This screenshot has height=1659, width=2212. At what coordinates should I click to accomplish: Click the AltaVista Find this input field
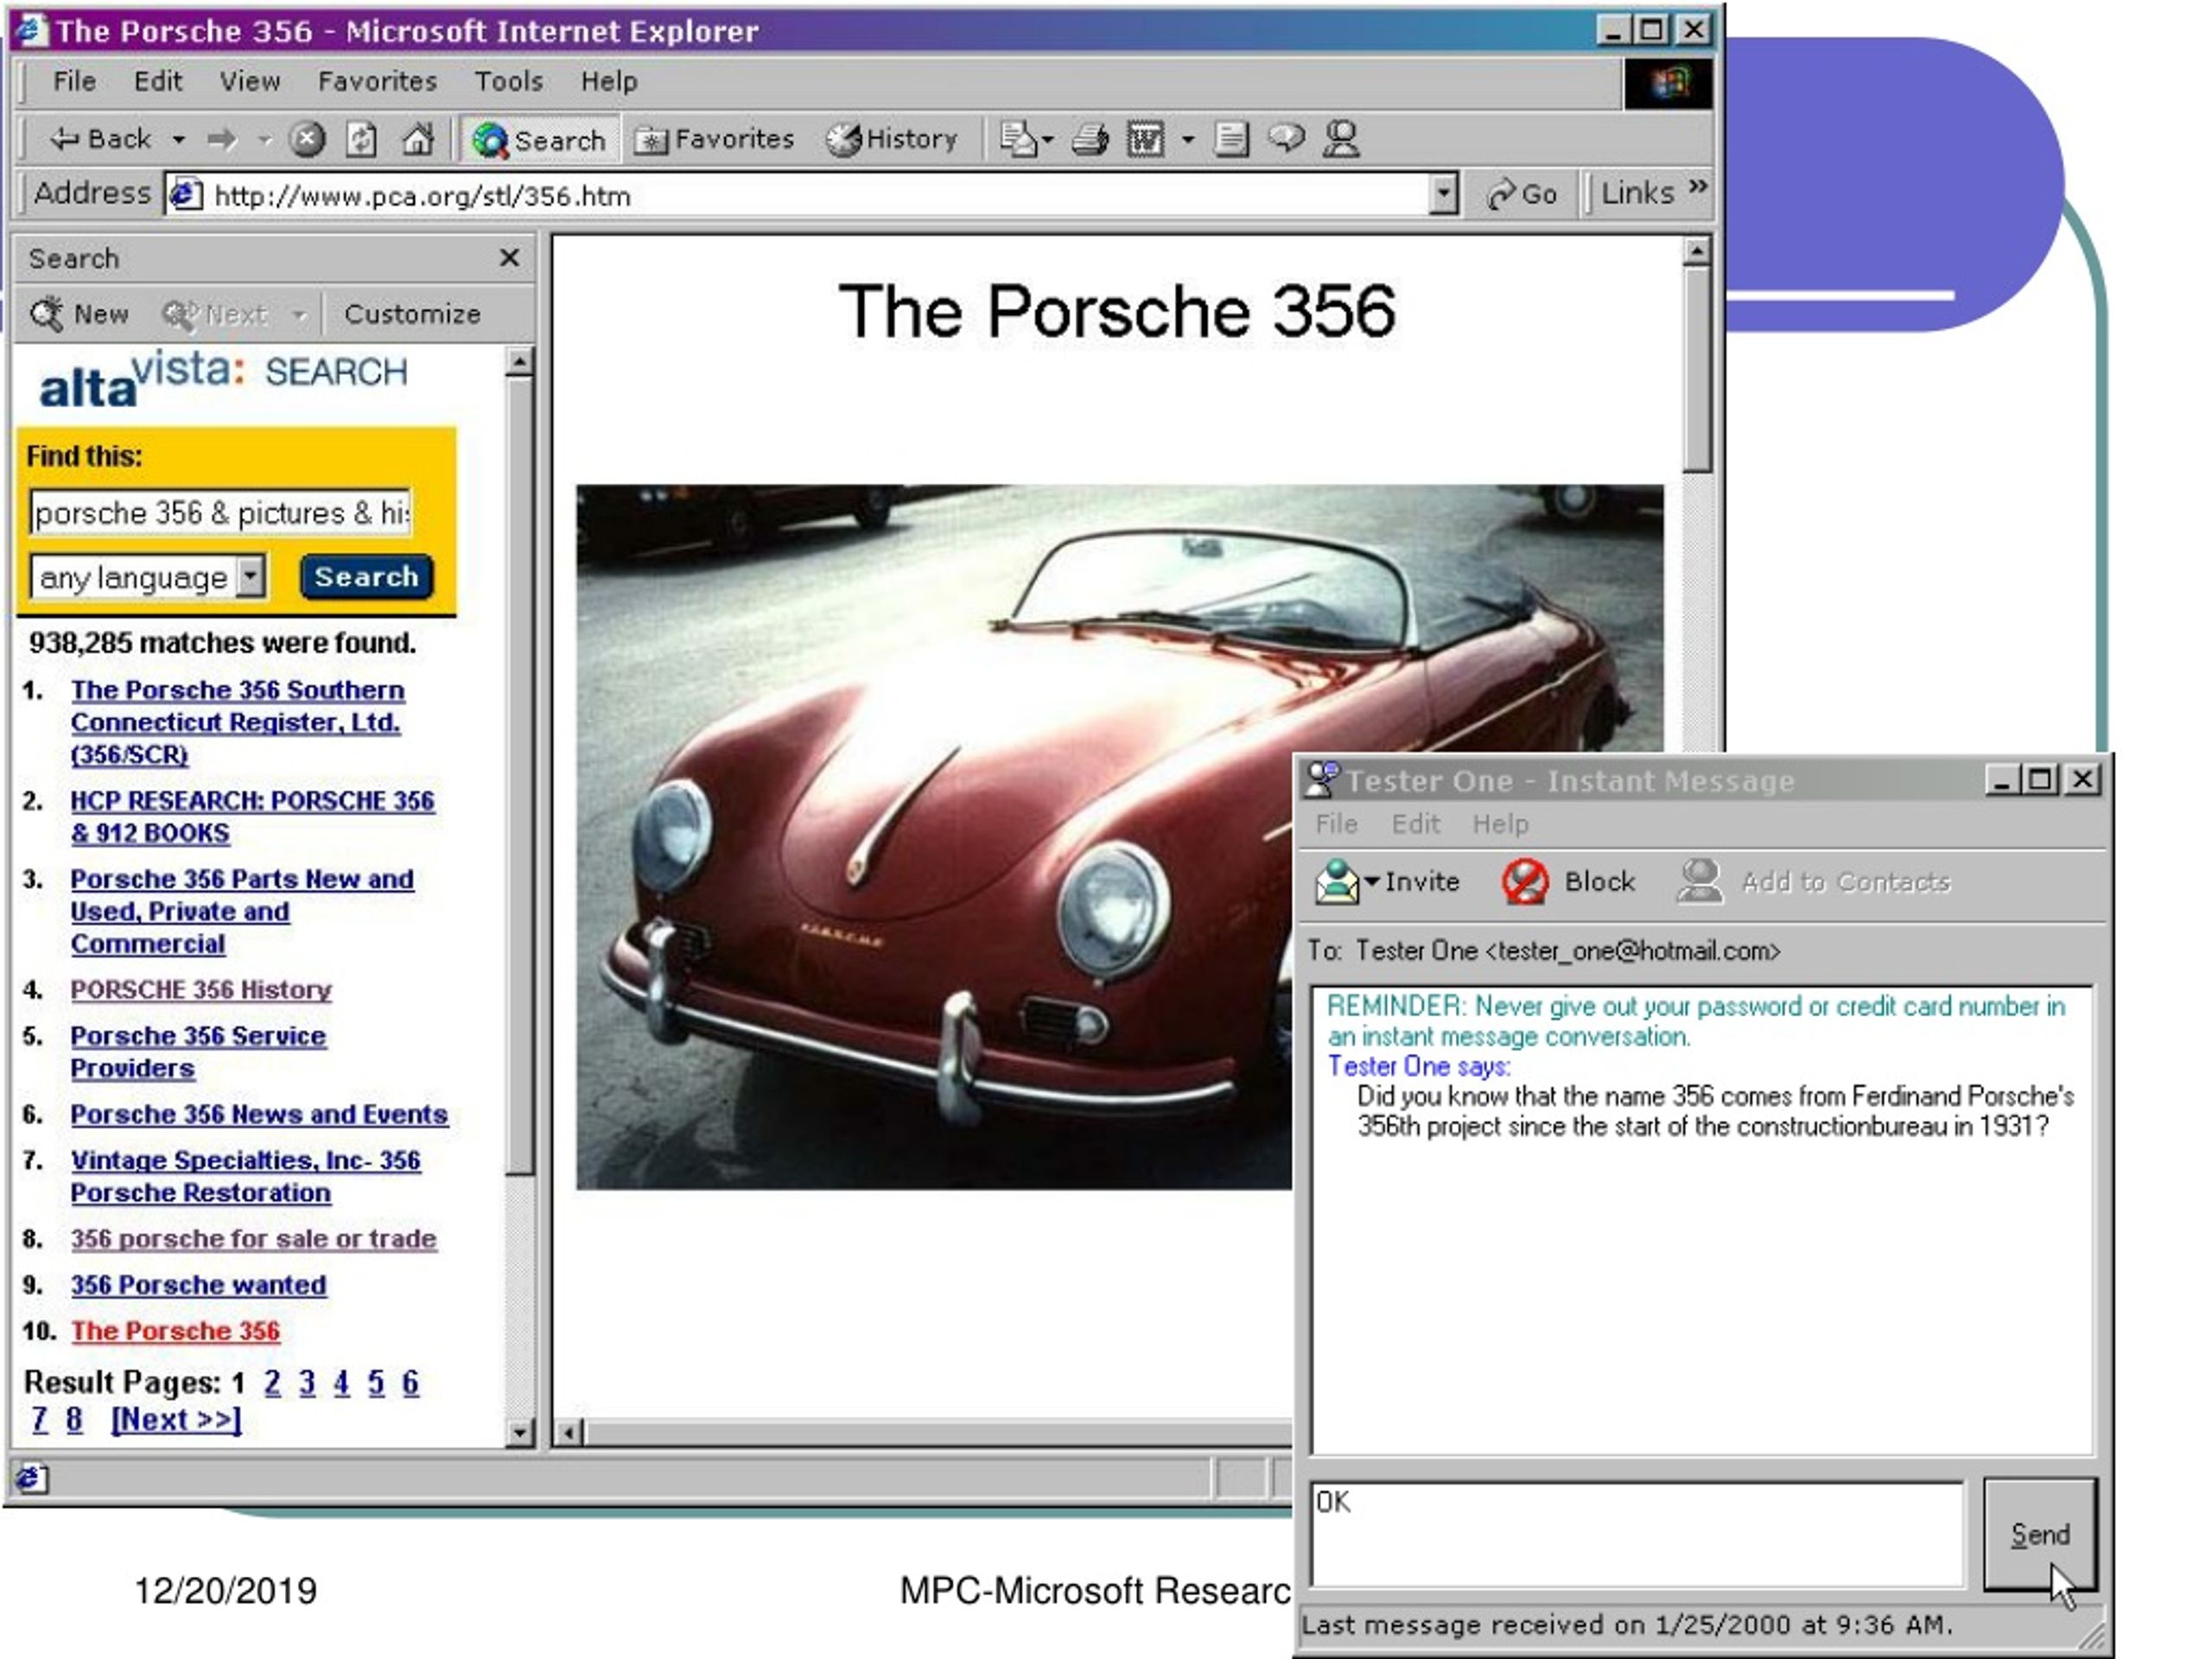coord(220,513)
